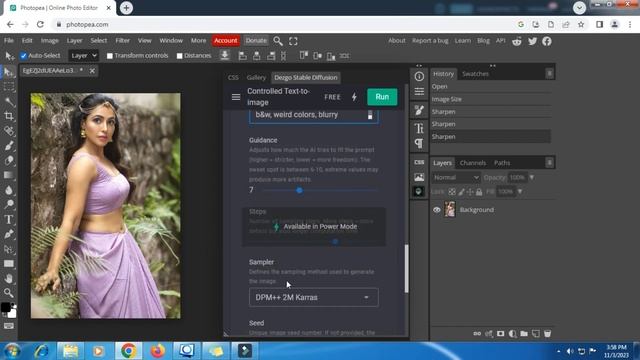Screen dimensions: 640x360
Task: Create new folder in Layers panel
Action: 524,333
